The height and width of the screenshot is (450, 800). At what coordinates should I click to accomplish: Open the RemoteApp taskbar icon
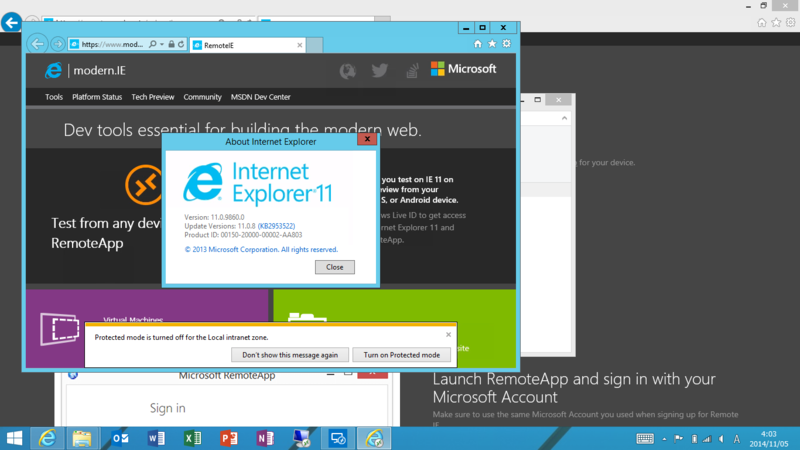click(x=337, y=438)
